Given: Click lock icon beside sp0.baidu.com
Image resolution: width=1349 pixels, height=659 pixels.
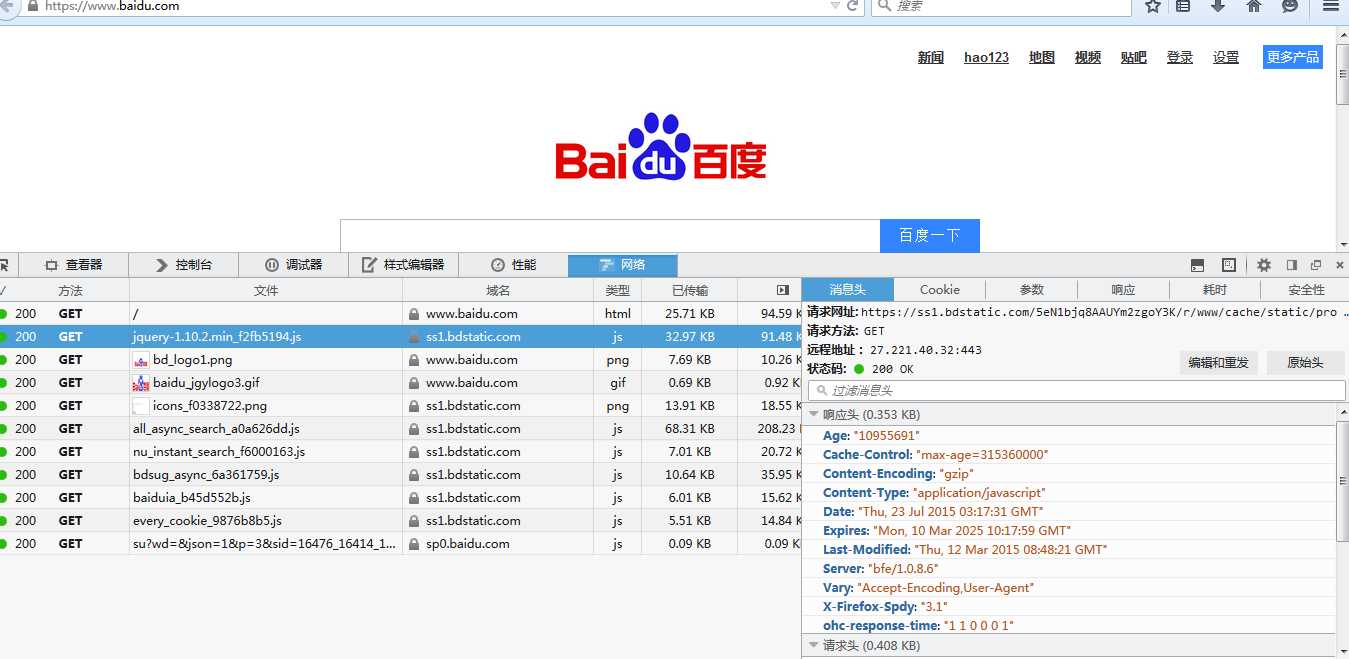Looking at the screenshot, I should tap(413, 544).
